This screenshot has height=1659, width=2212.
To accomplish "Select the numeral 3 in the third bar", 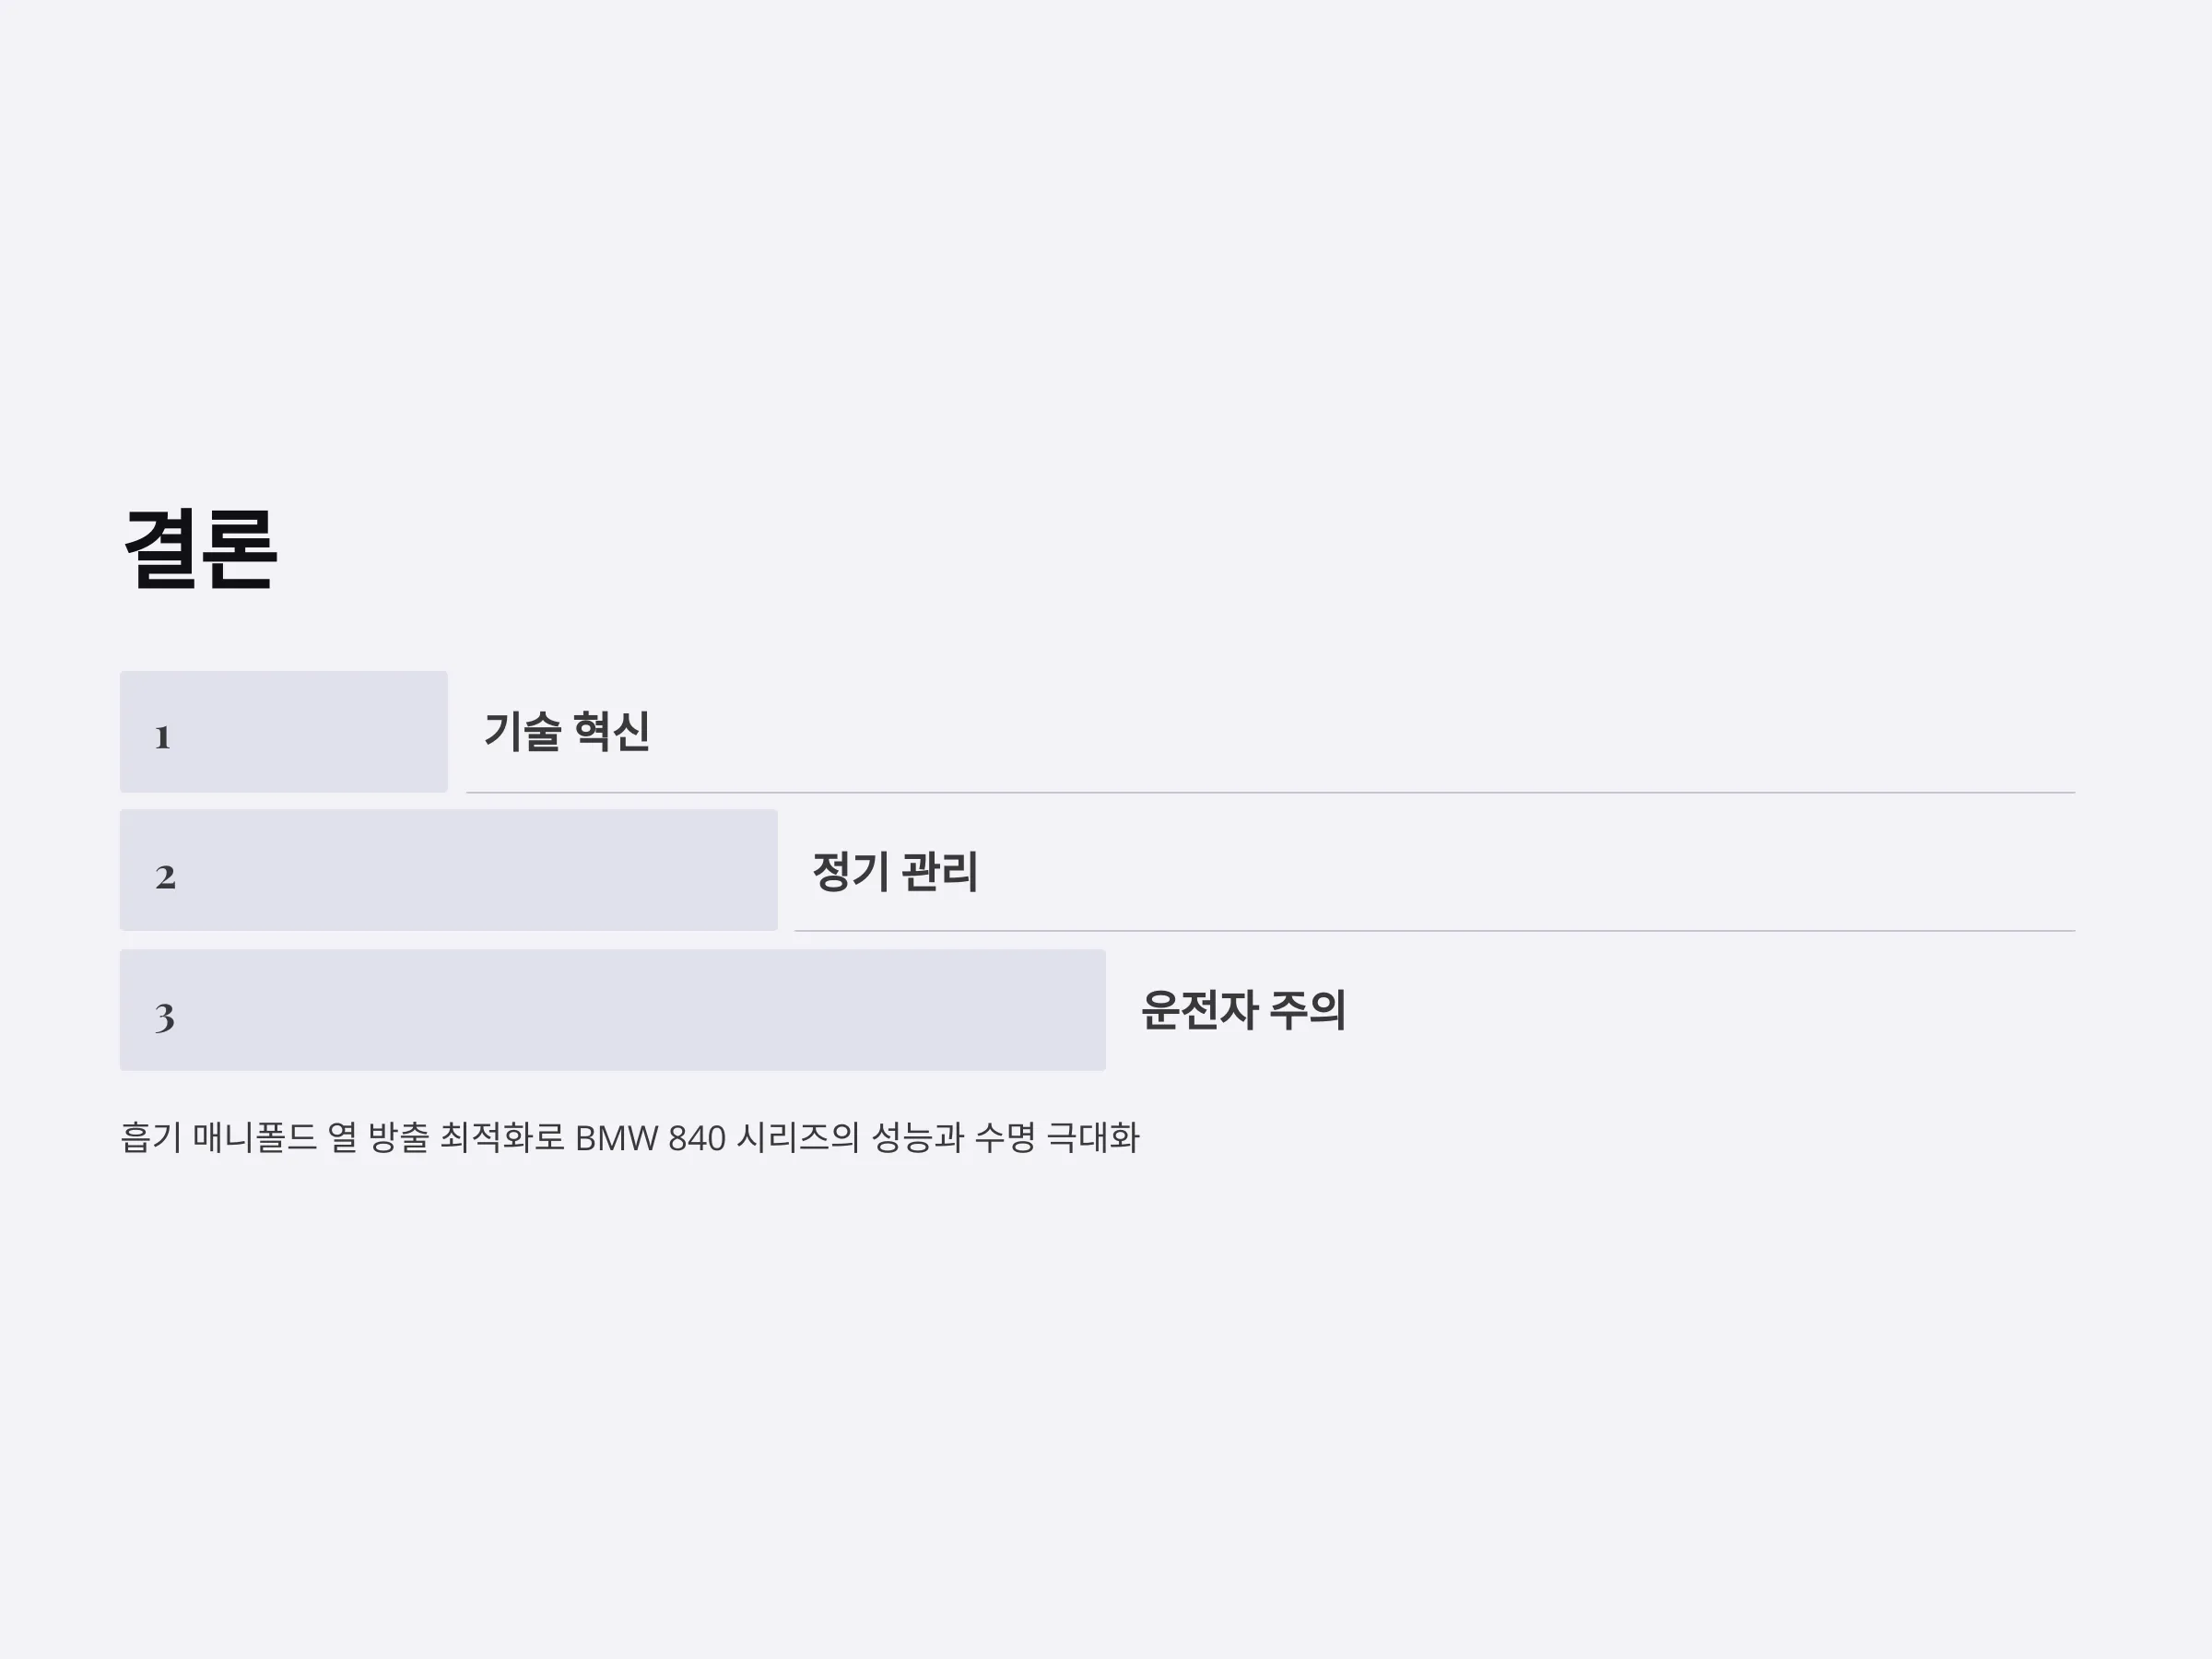I will click(165, 1017).
